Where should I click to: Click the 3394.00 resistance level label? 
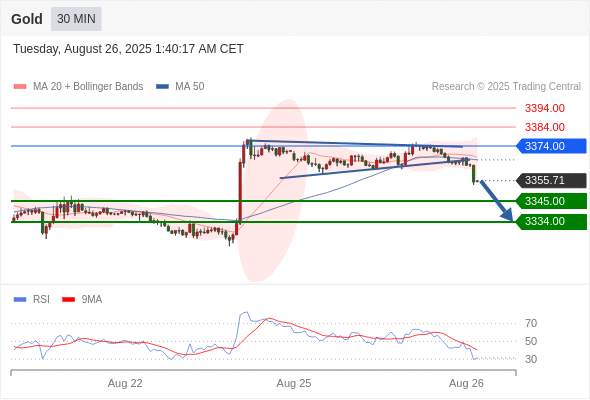[544, 108]
